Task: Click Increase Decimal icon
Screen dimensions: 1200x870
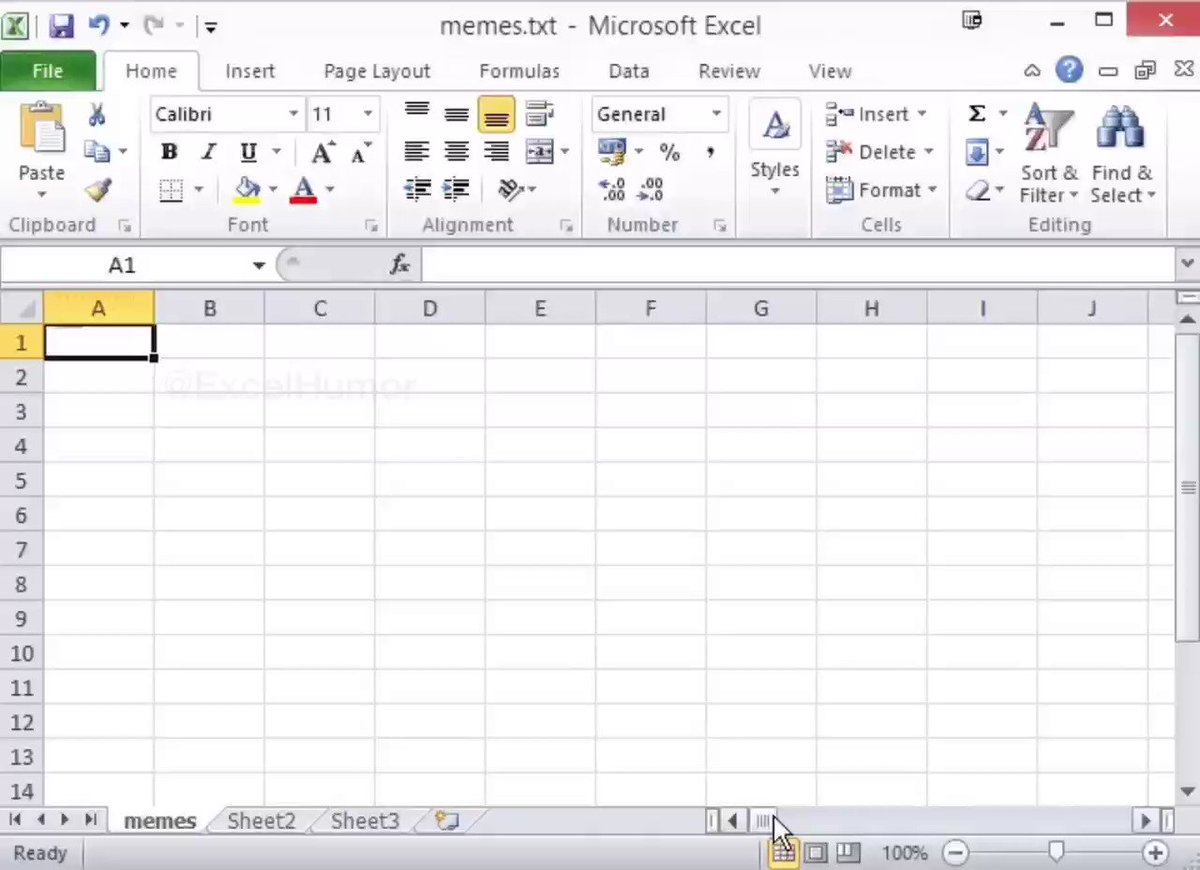Action: pyautogui.click(x=612, y=189)
